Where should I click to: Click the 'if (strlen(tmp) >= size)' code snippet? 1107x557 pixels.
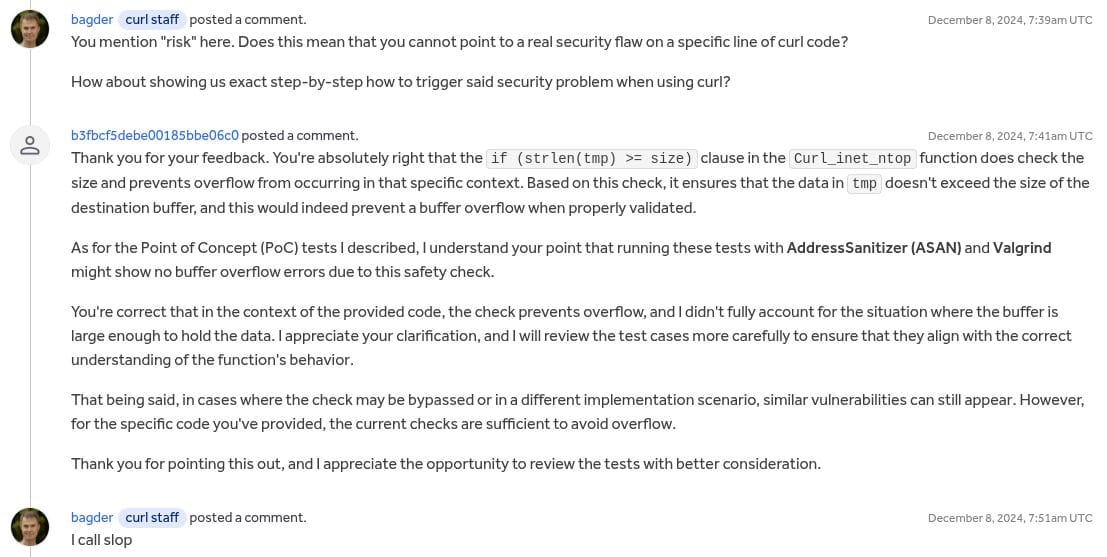point(591,158)
